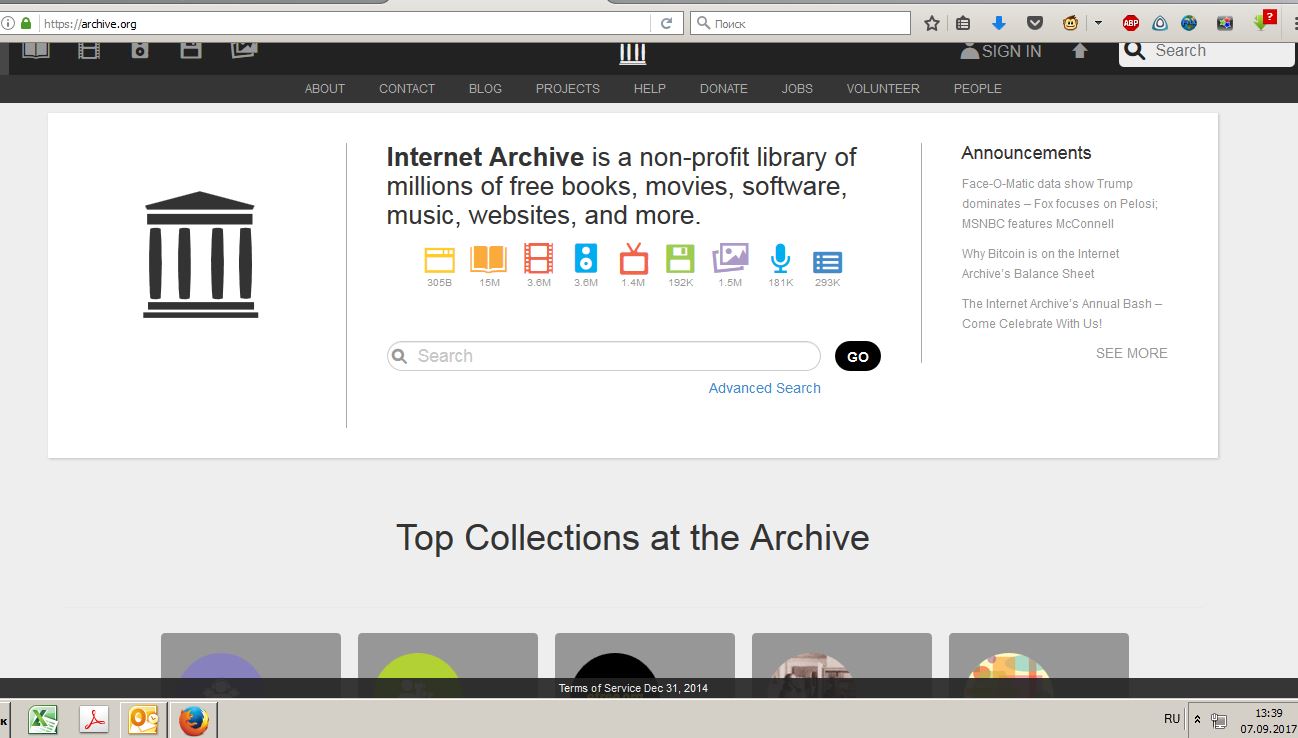This screenshot has height=738, width=1298.
Task: Open the red TV (1.4M) icon
Action: (x=633, y=259)
